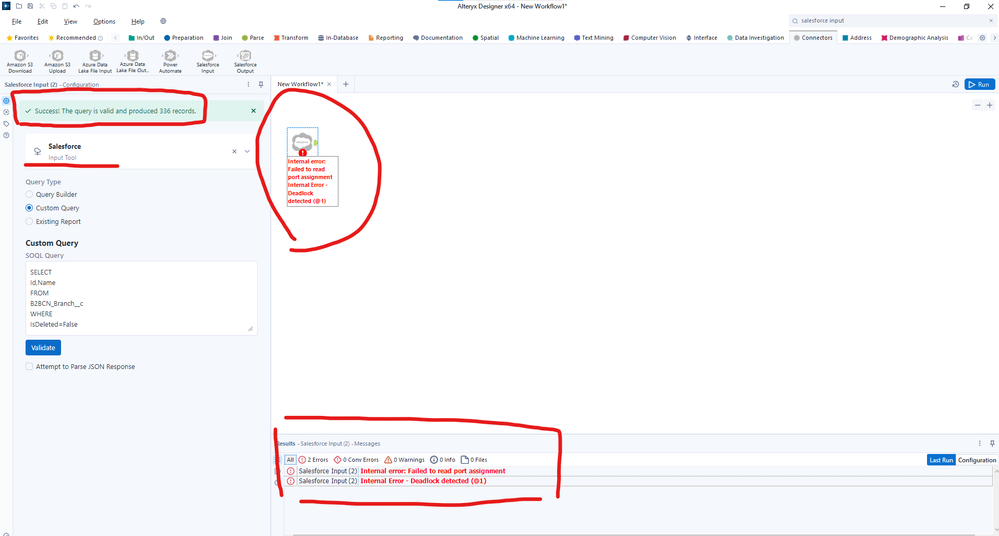The image size is (999, 536).
Task: Show Last Run results
Action: click(x=941, y=460)
